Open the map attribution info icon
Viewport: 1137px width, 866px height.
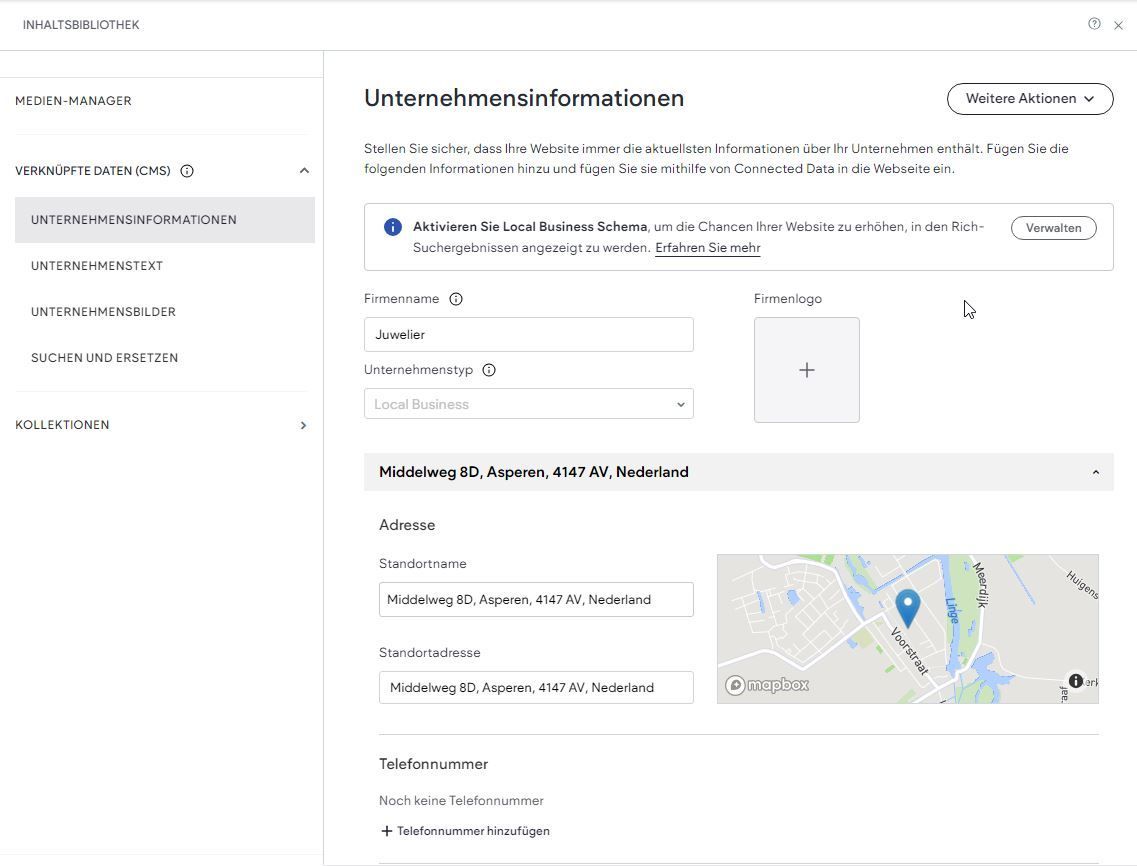[1076, 681]
